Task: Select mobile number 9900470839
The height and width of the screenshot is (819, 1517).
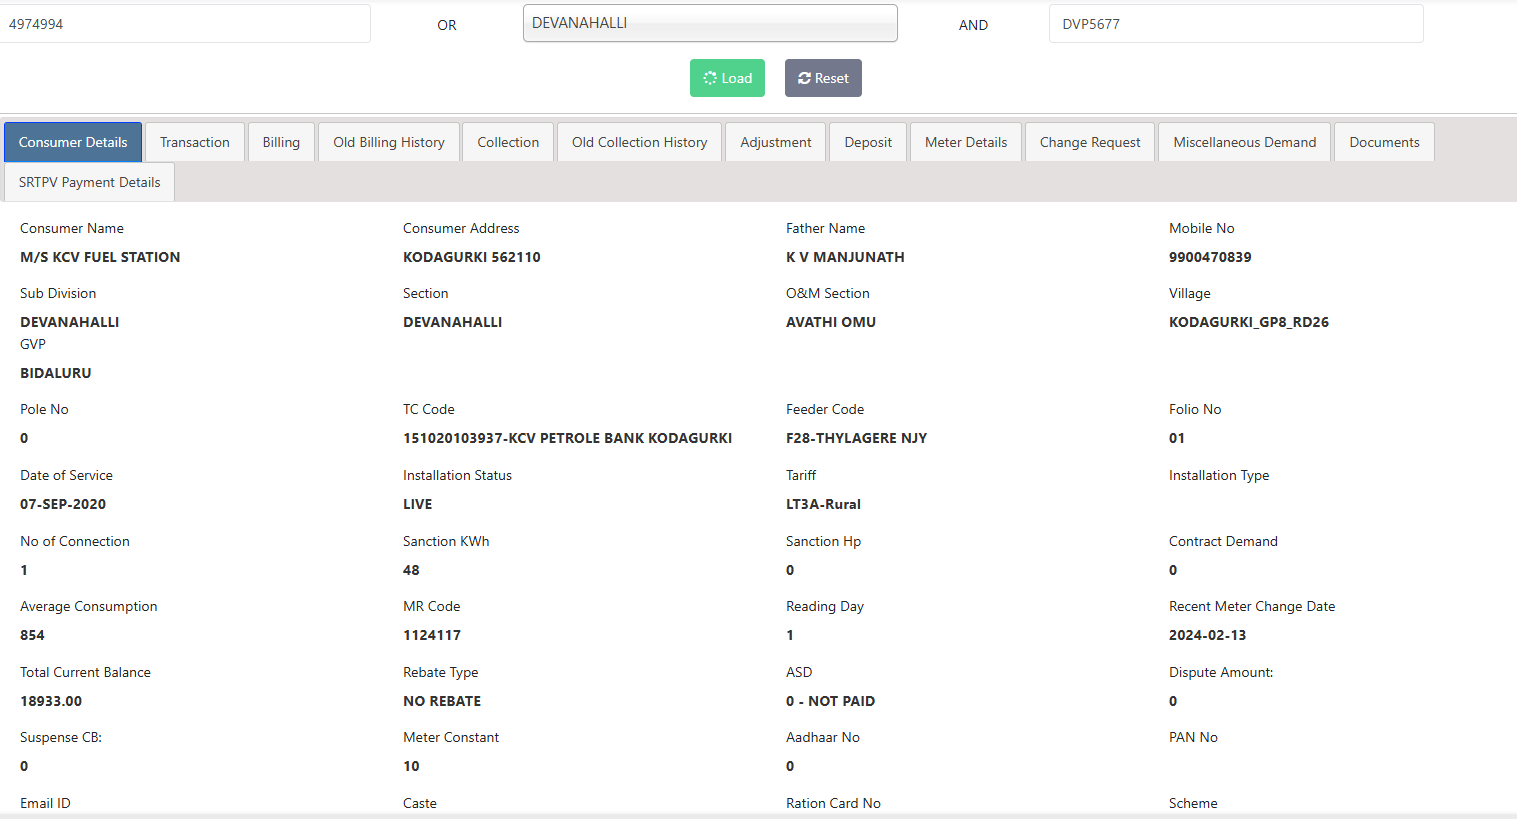Action: (1210, 257)
